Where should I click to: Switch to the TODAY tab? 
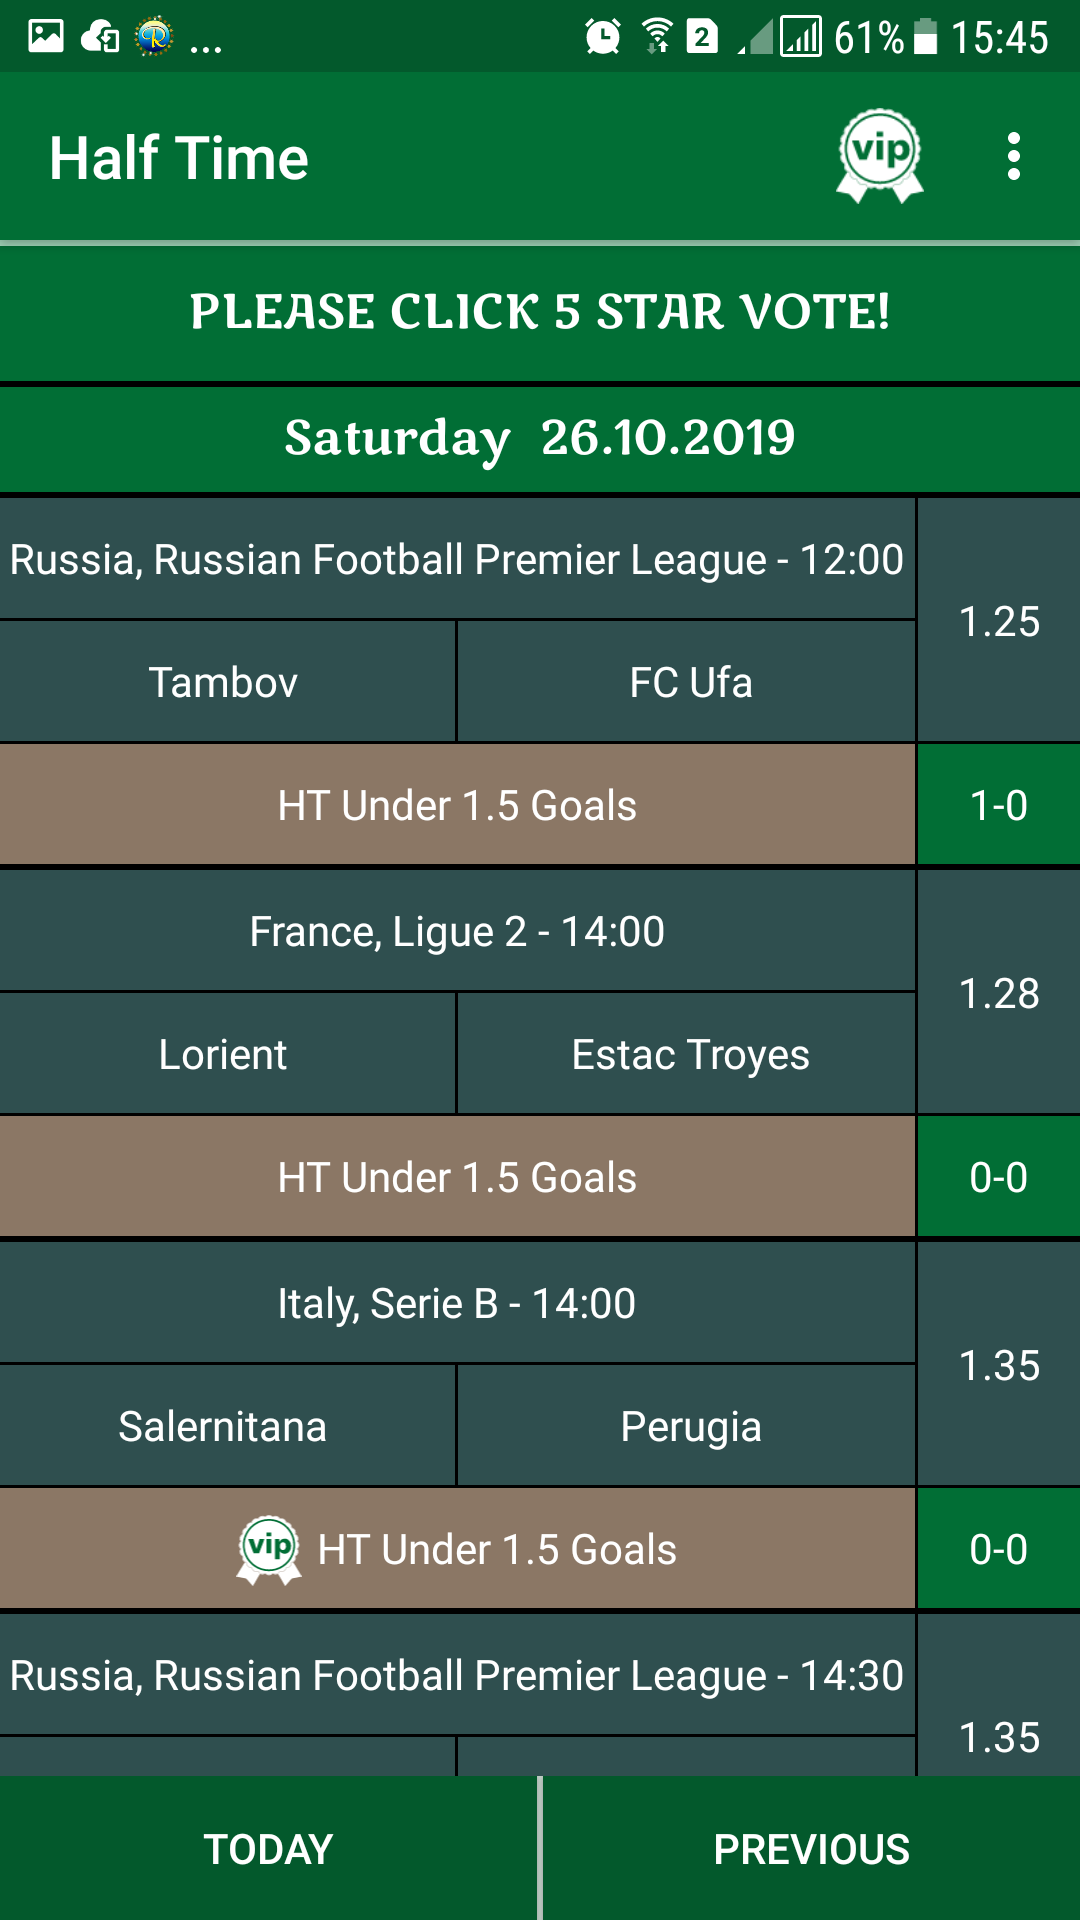point(268,1849)
